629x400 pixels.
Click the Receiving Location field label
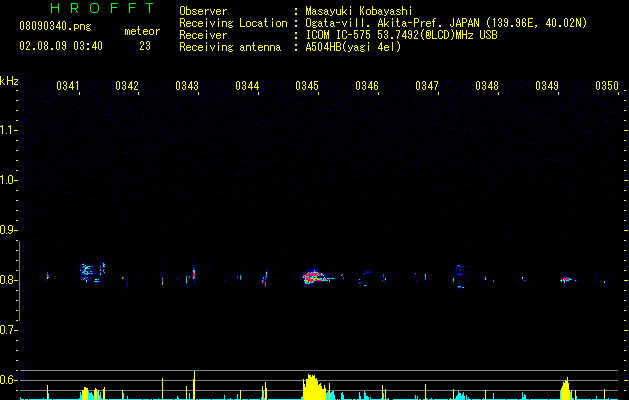[x=233, y=23]
